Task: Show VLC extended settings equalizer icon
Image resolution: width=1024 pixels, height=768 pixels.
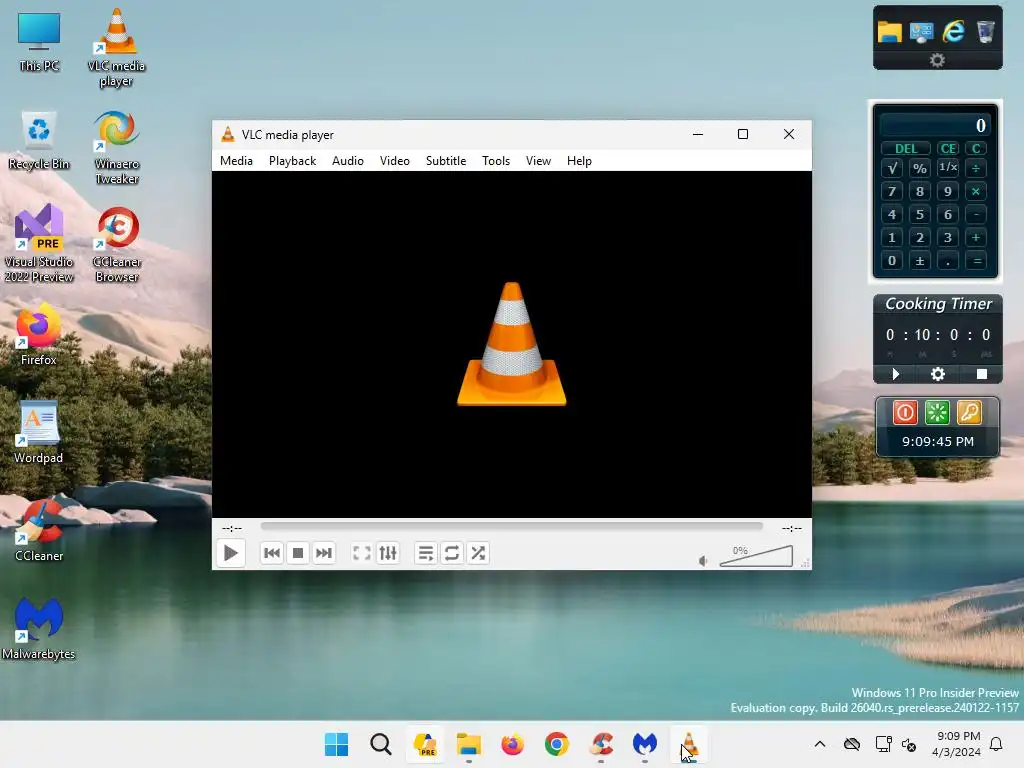Action: (x=388, y=553)
